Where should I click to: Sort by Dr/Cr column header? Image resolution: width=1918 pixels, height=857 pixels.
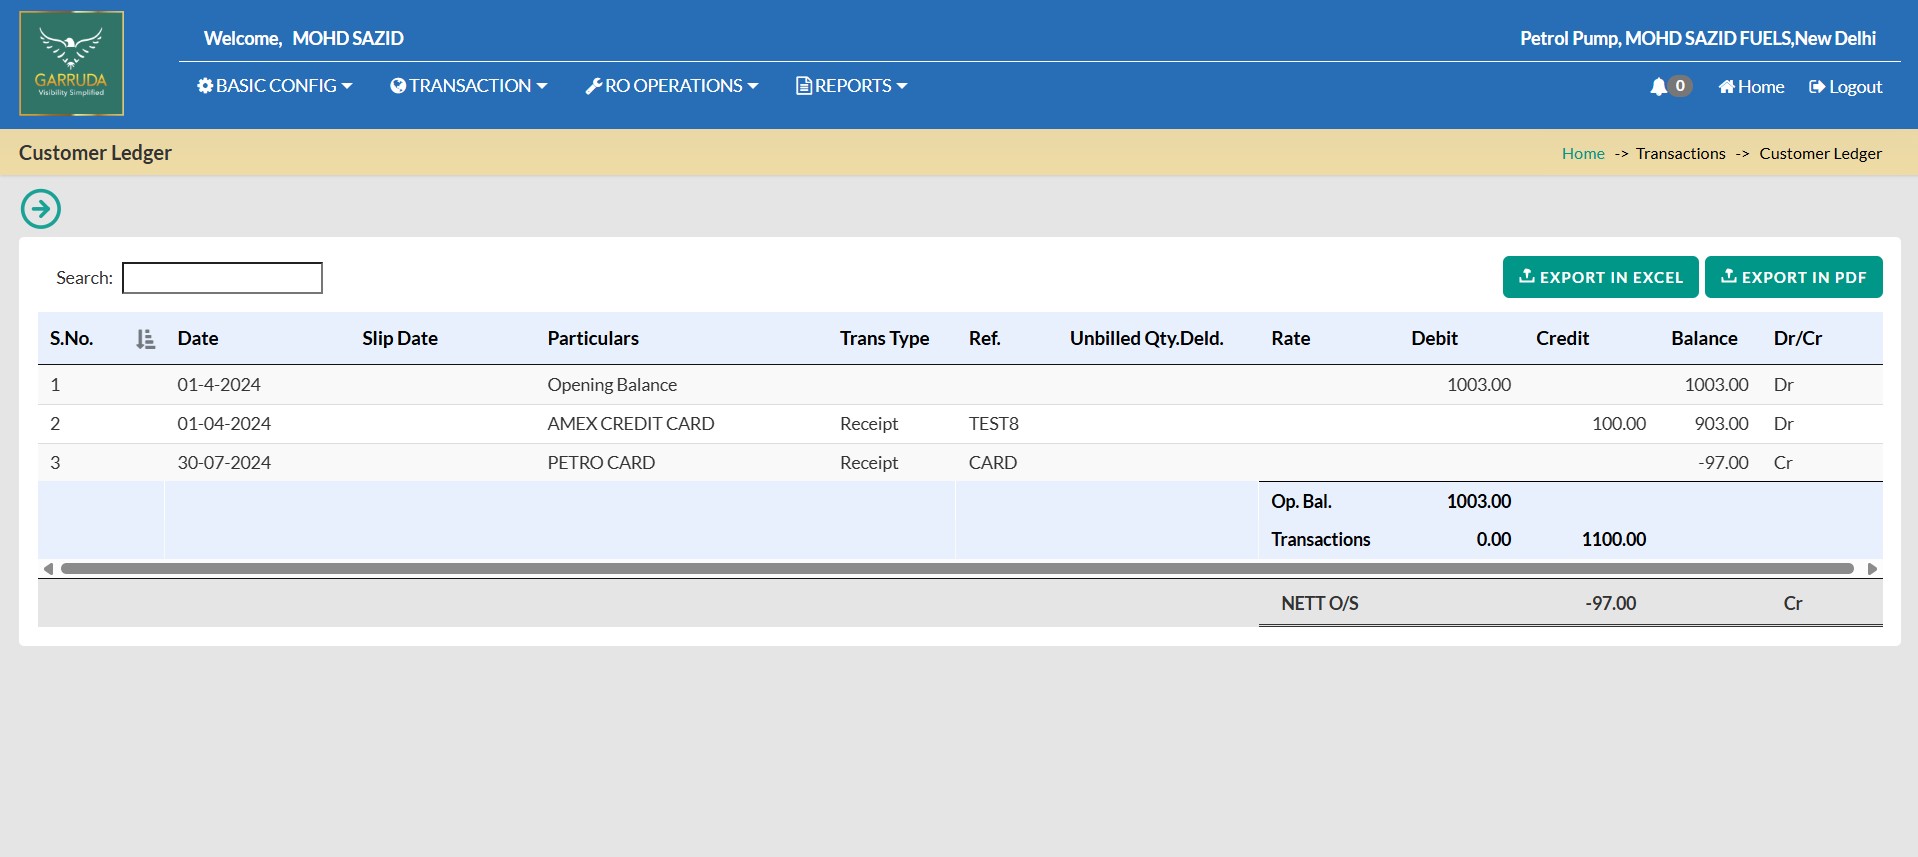point(1798,338)
